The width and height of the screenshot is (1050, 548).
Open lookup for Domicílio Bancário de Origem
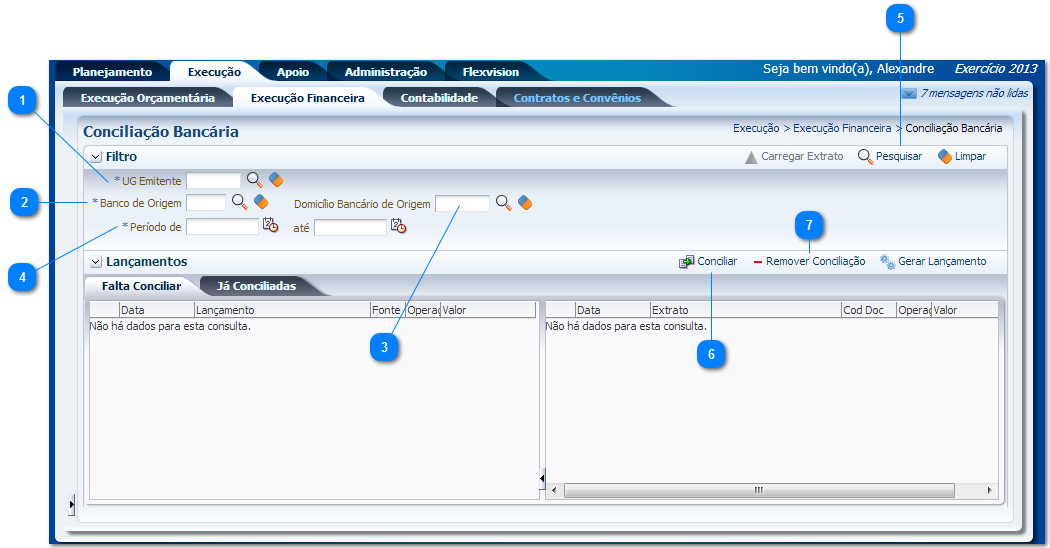[x=503, y=203]
